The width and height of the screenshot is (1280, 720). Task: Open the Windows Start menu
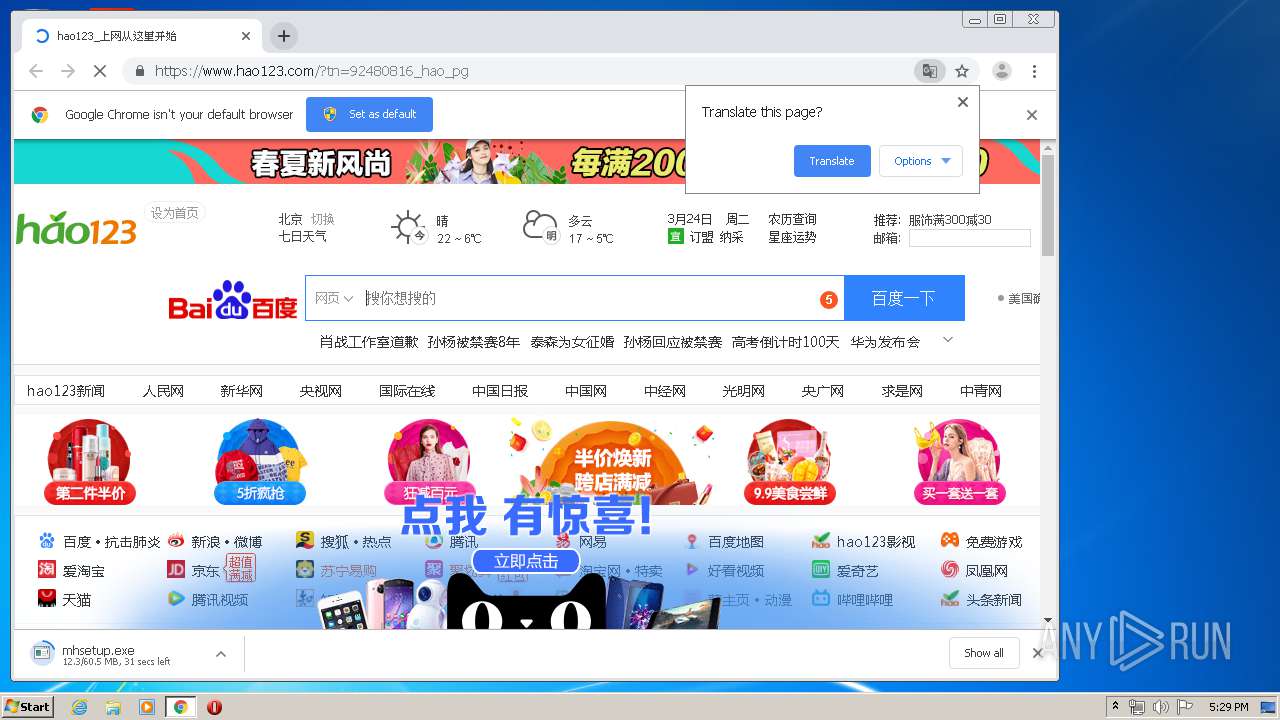coord(28,707)
